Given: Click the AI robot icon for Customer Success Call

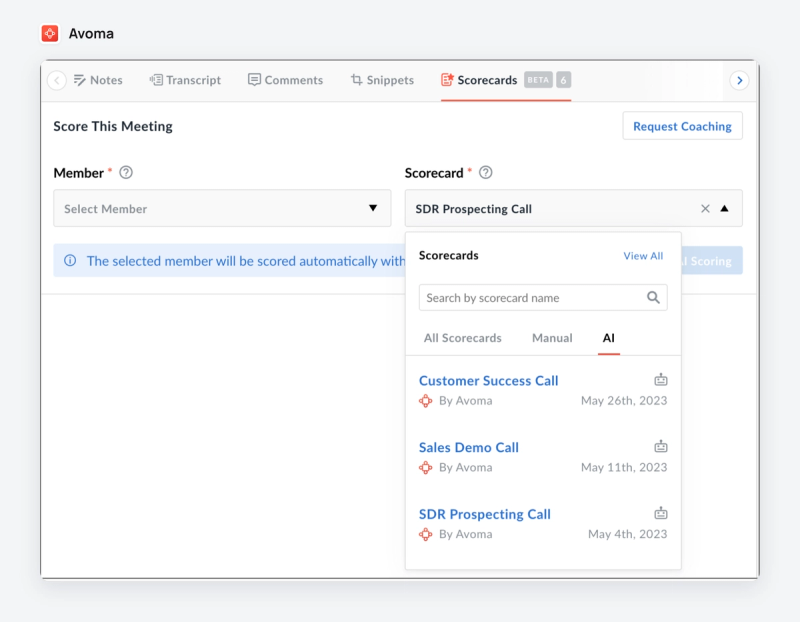Looking at the screenshot, I should (661, 380).
